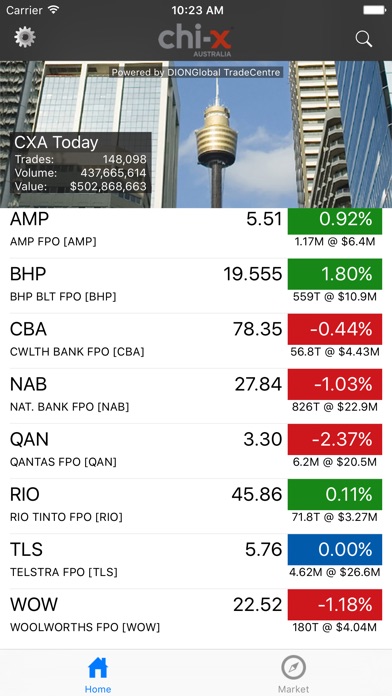Tap the blue 0.00% TLS badge
Viewport: 392px width, 696px height.
tap(335, 550)
